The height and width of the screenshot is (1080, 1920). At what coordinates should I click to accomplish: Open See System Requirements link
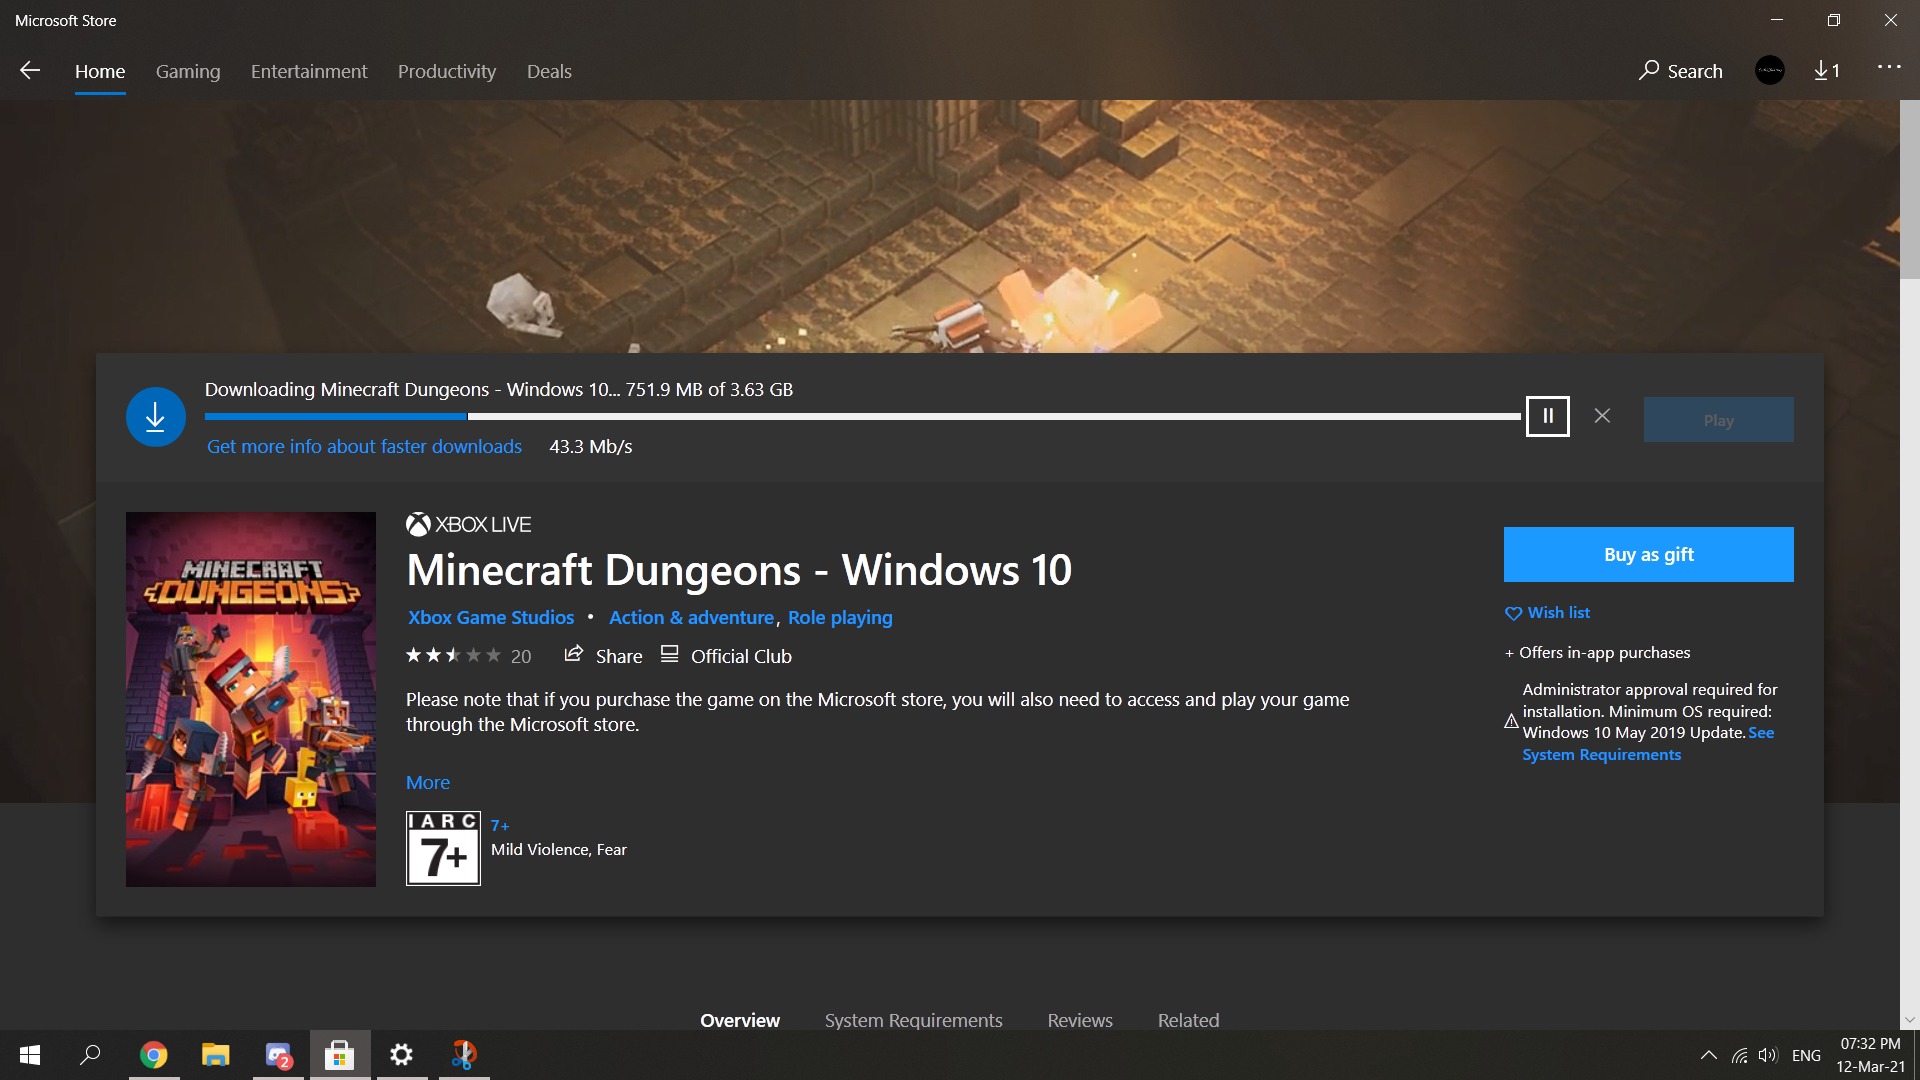tap(1648, 744)
